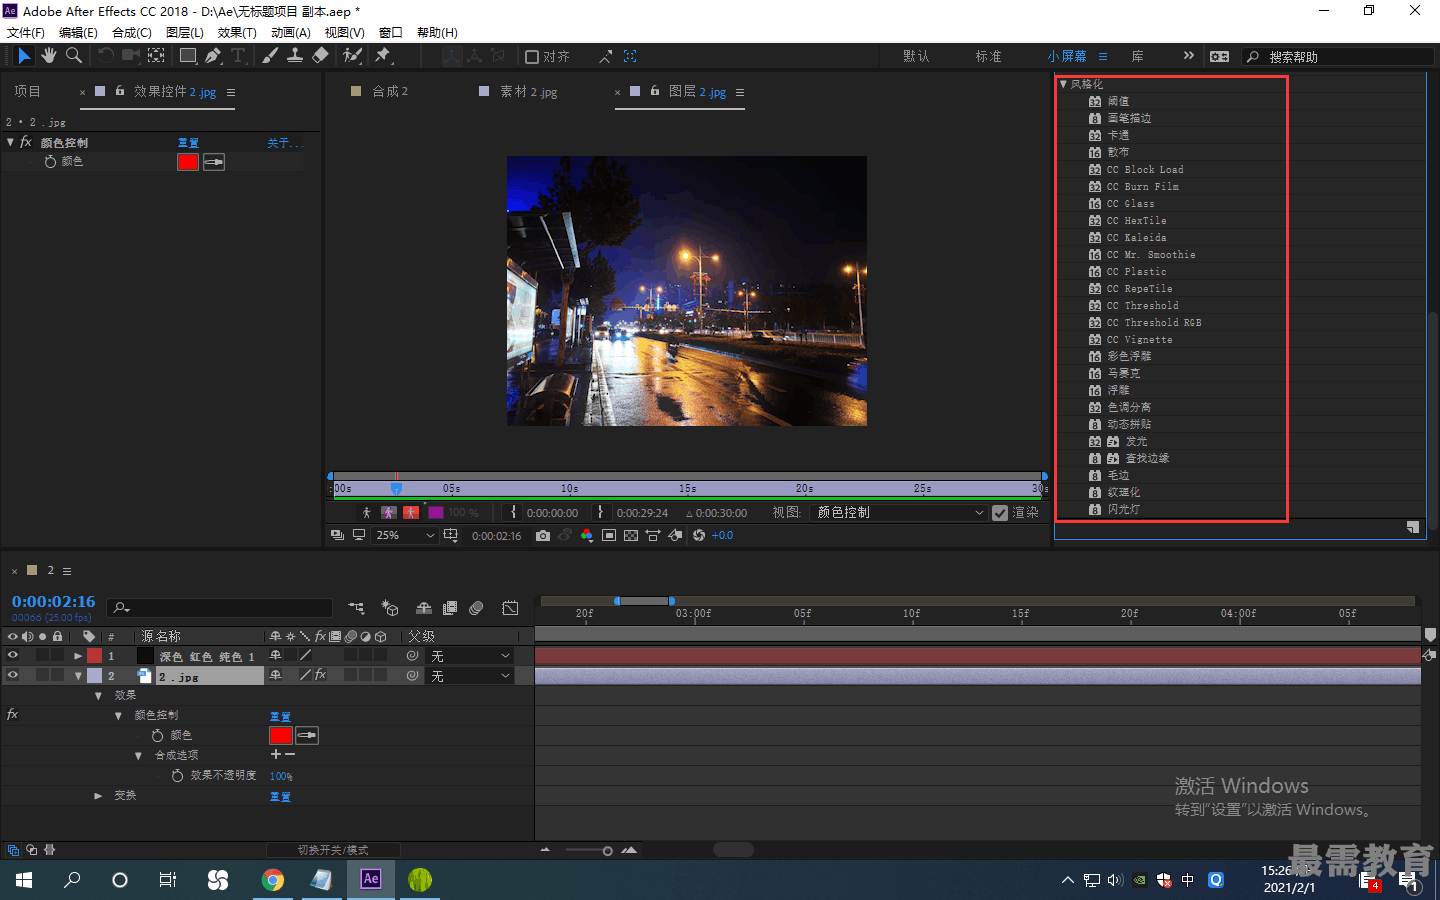This screenshot has height=900, width=1440.
Task: Select the Clone Stamp tool
Action: tap(295, 56)
